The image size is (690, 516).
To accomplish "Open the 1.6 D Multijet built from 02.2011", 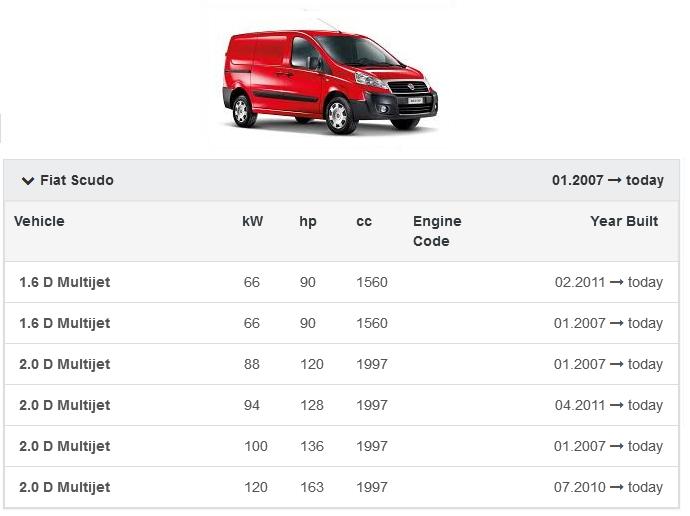I will (65, 283).
